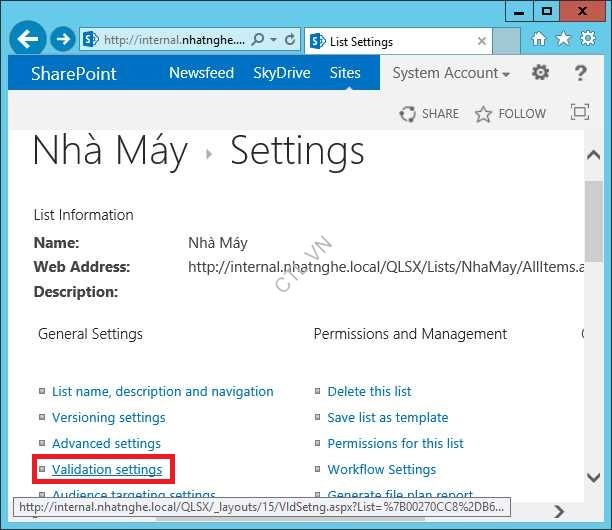612x530 pixels.
Task: Open the IE Home icon
Action: pyautogui.click(x=539, y=40)
